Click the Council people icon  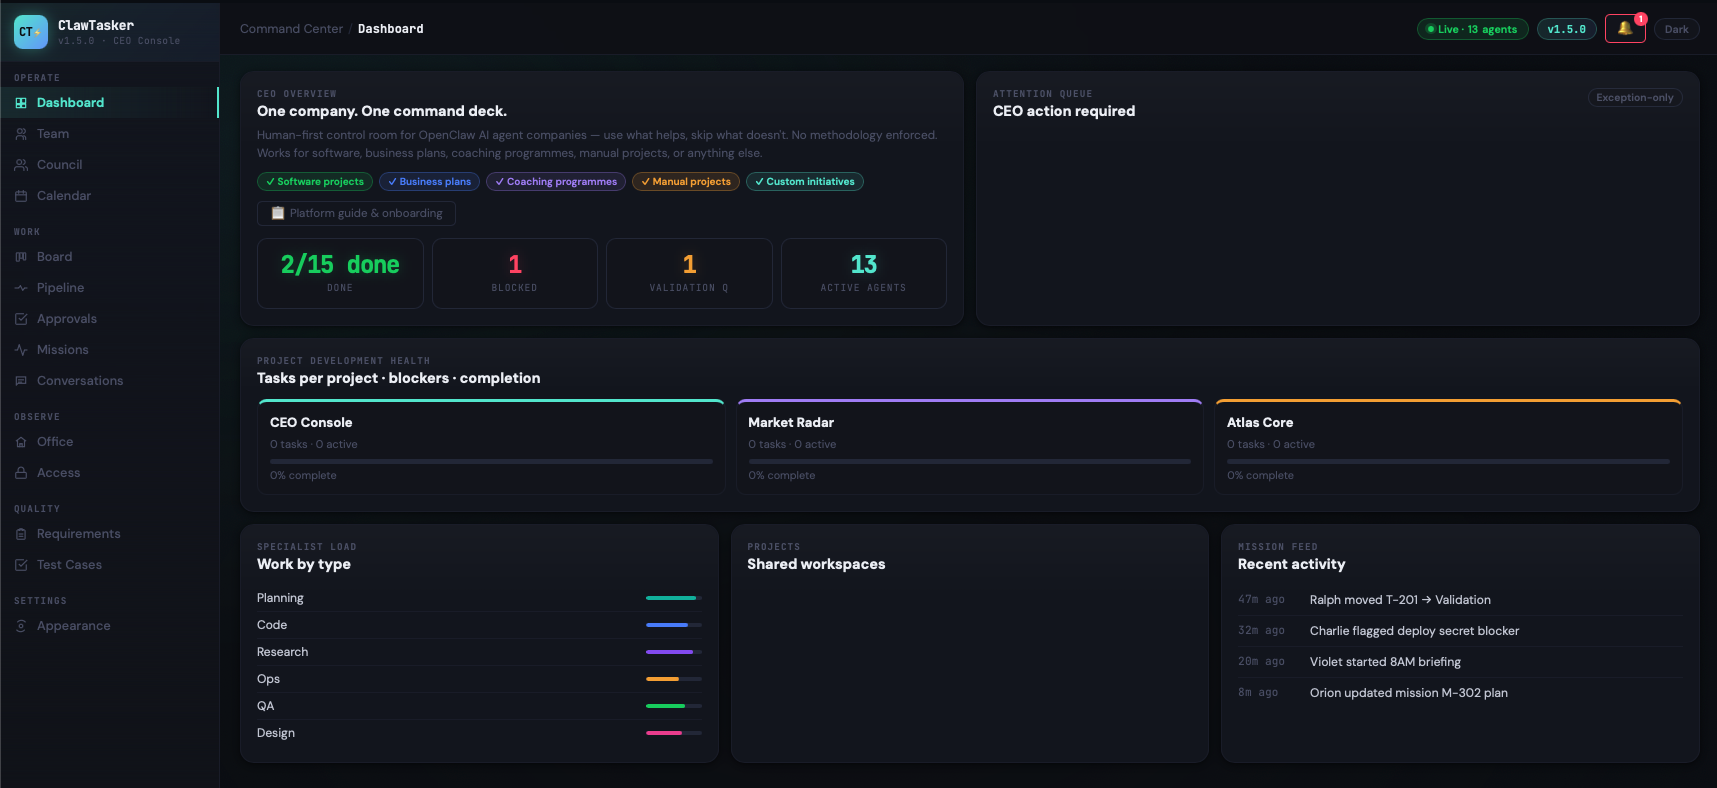21,165
